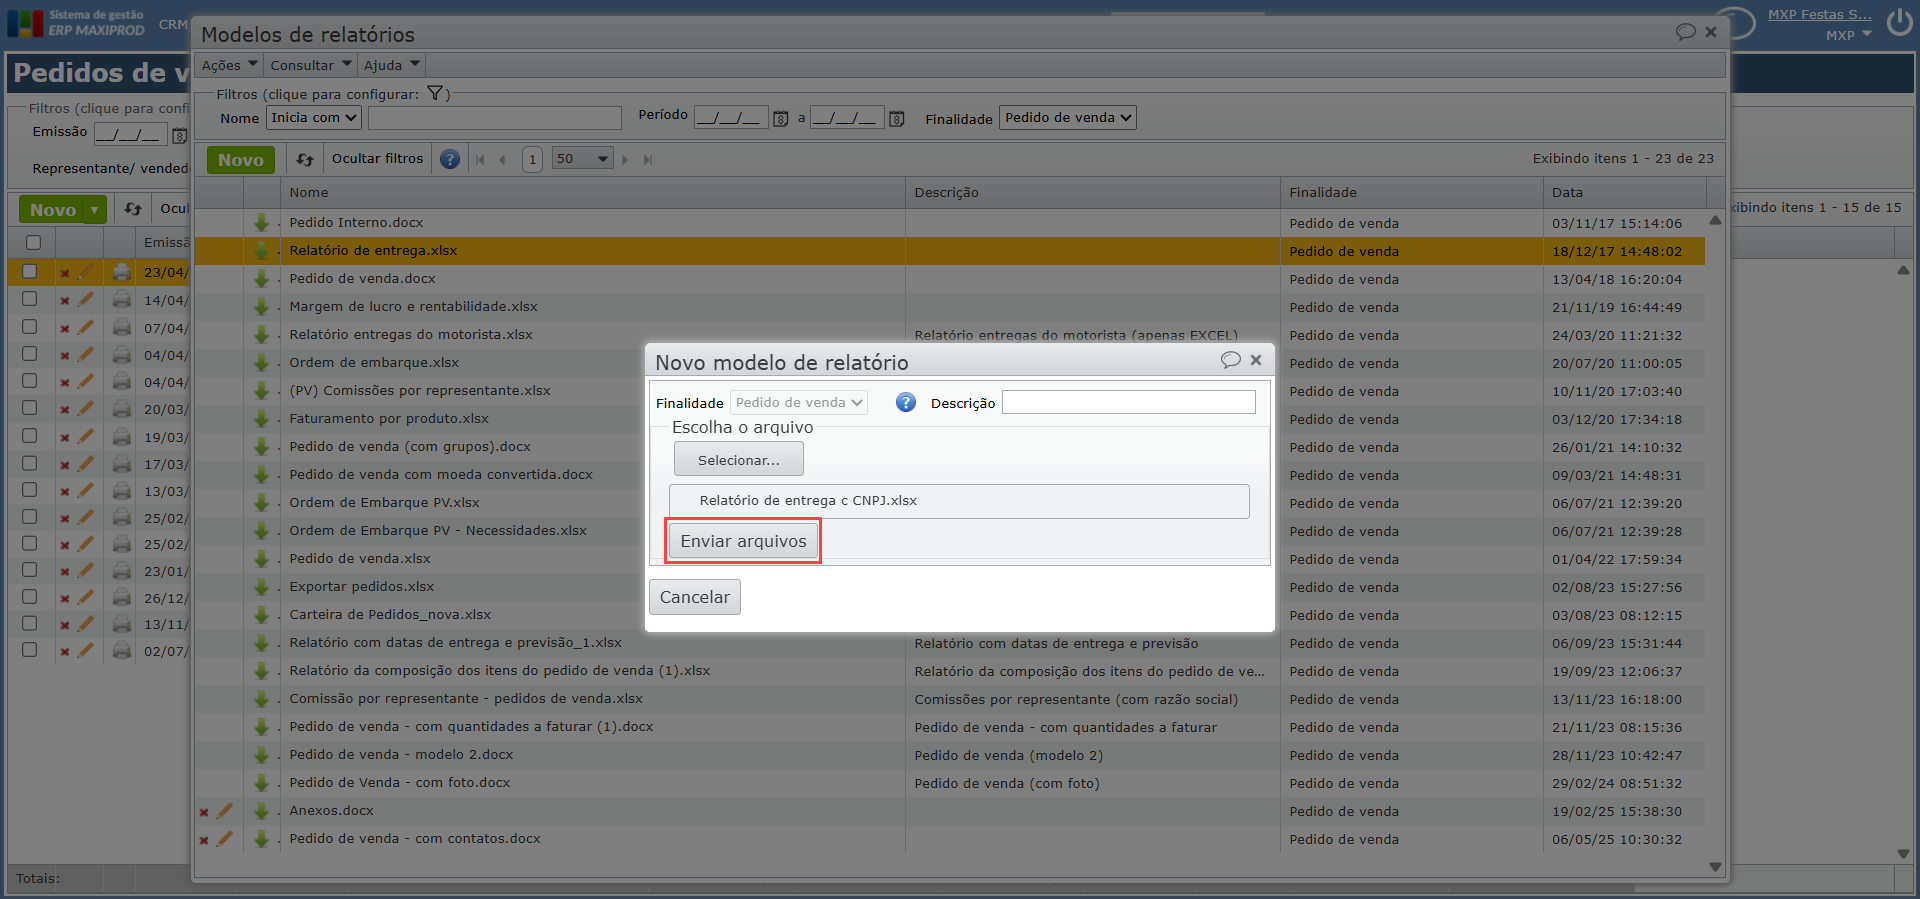Image resolution: width=1920 pixels, height=899 pixels.
Task: Click the Enviar arquivos button
Action: 743,541
